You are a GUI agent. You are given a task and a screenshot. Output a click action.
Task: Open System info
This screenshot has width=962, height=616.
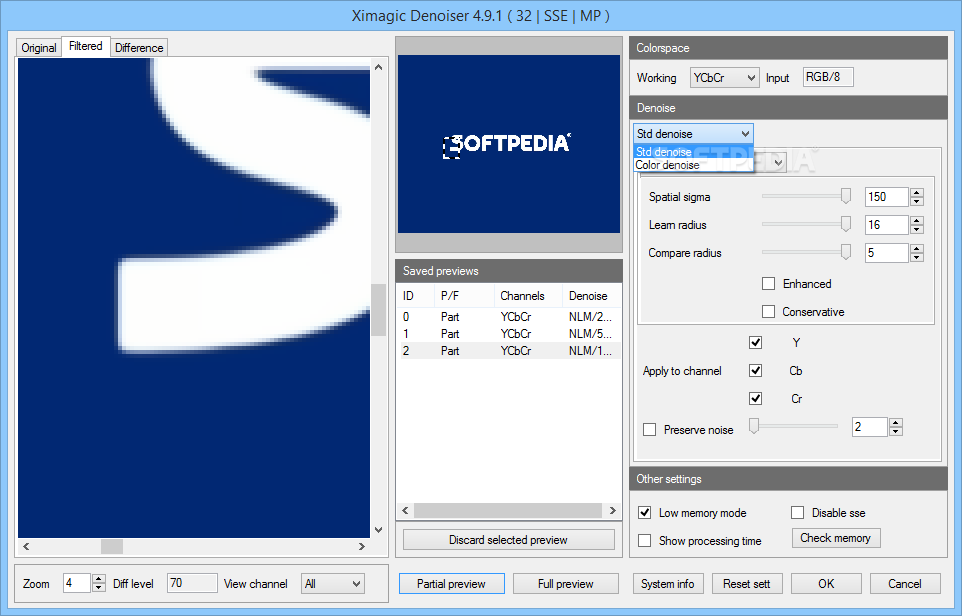click(668, 583)
